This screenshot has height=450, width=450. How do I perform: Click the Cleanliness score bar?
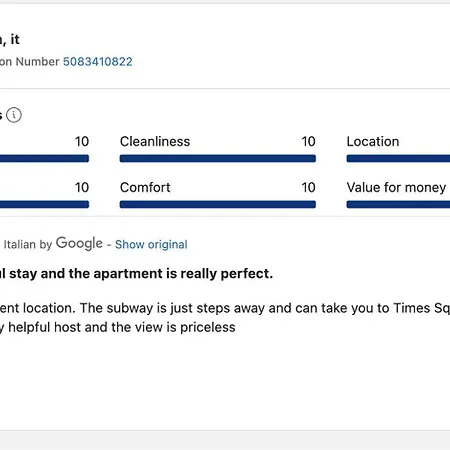point(218,158)
